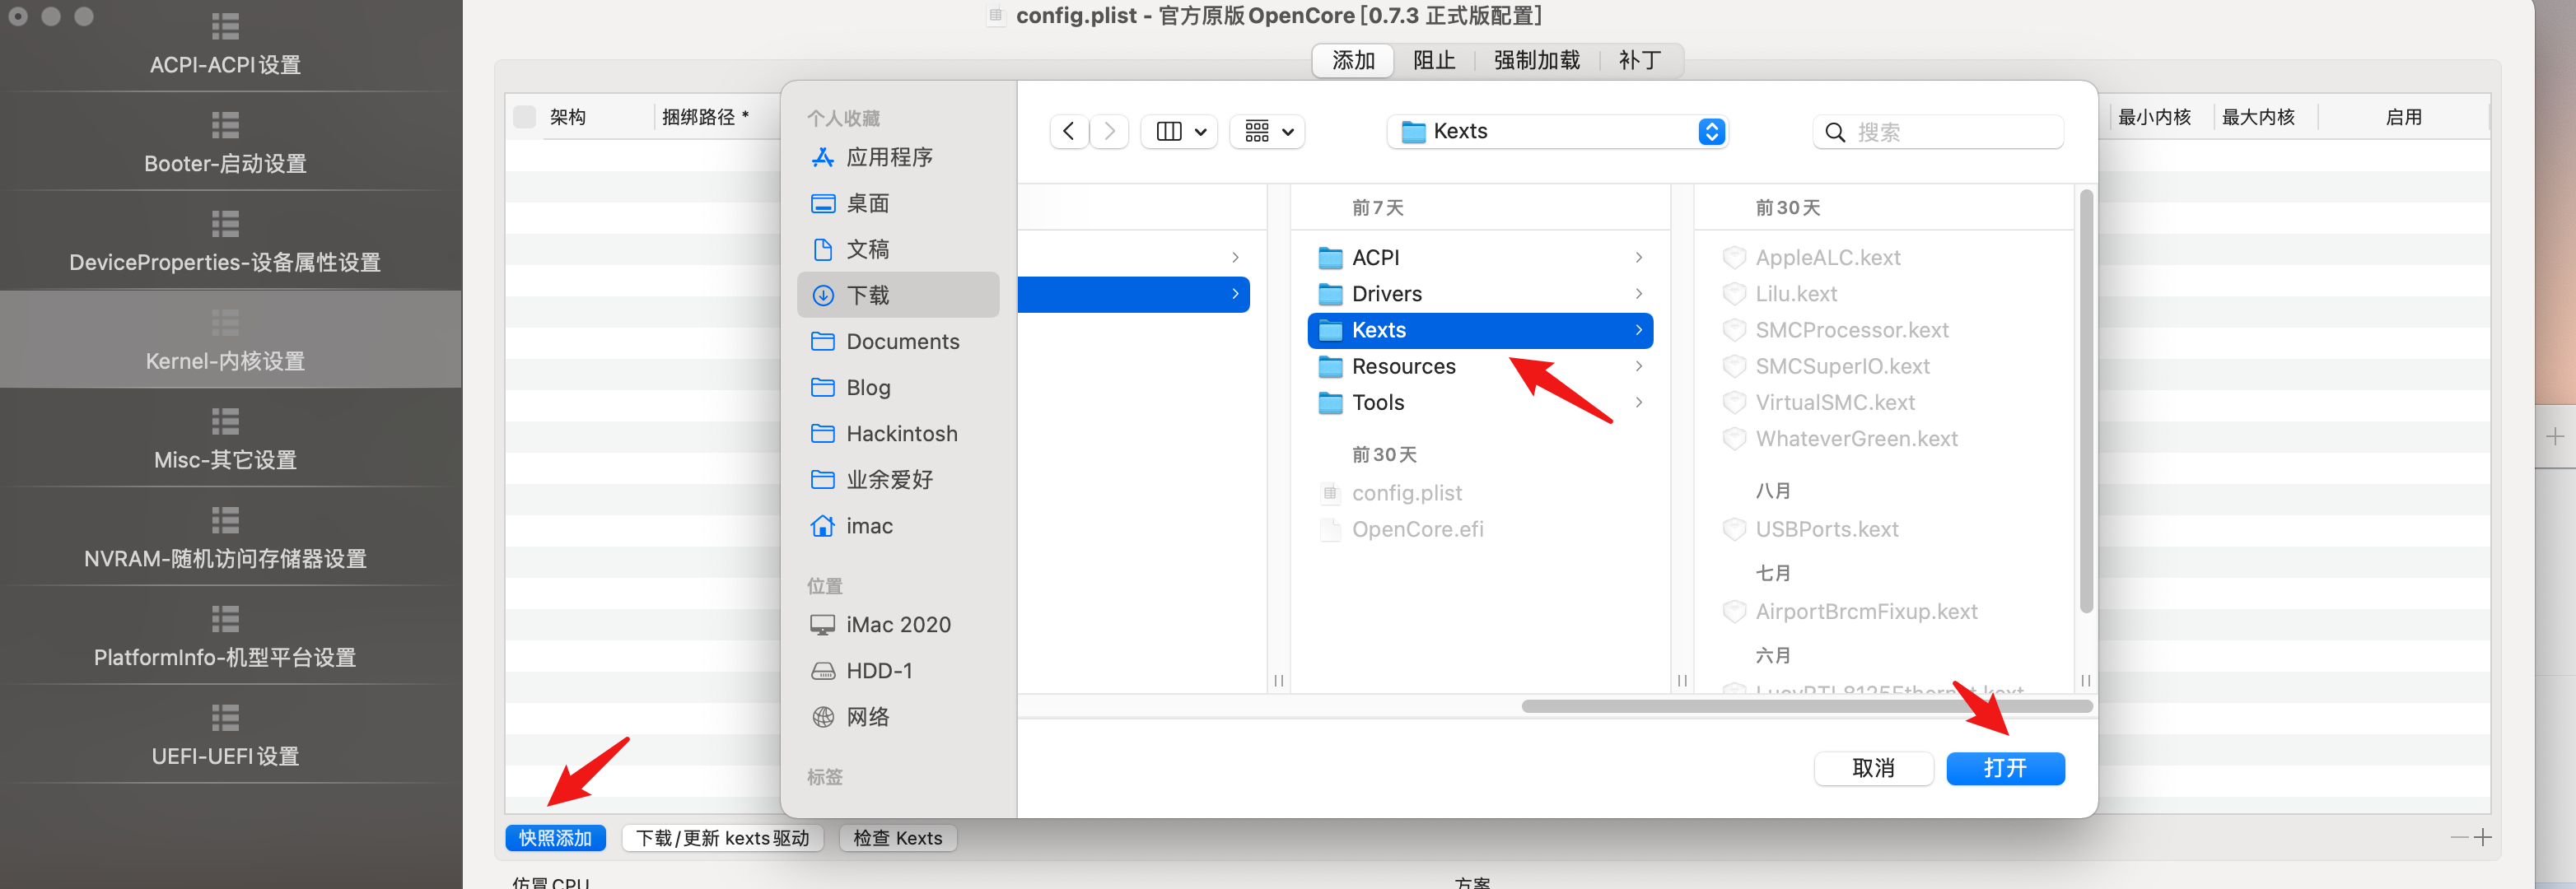Open ACPI-ACPI设置 sidebar section
This screenshot has height=889, width=2576.
coord(226,46)
